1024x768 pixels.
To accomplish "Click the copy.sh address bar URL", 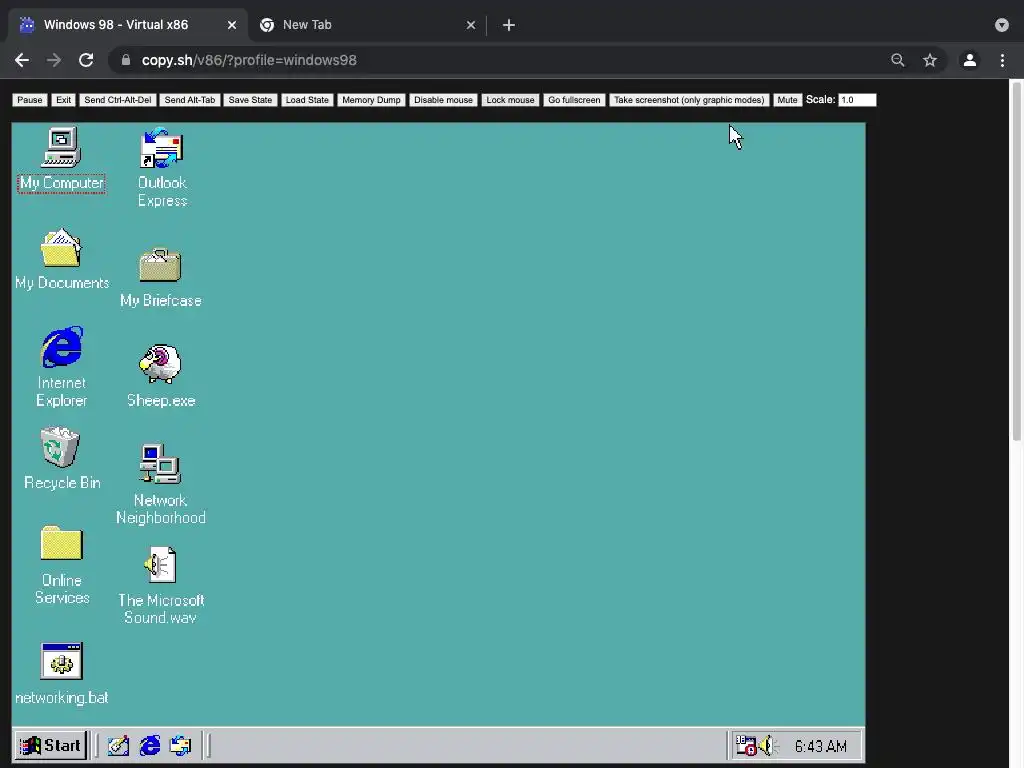I will point(249,60).
